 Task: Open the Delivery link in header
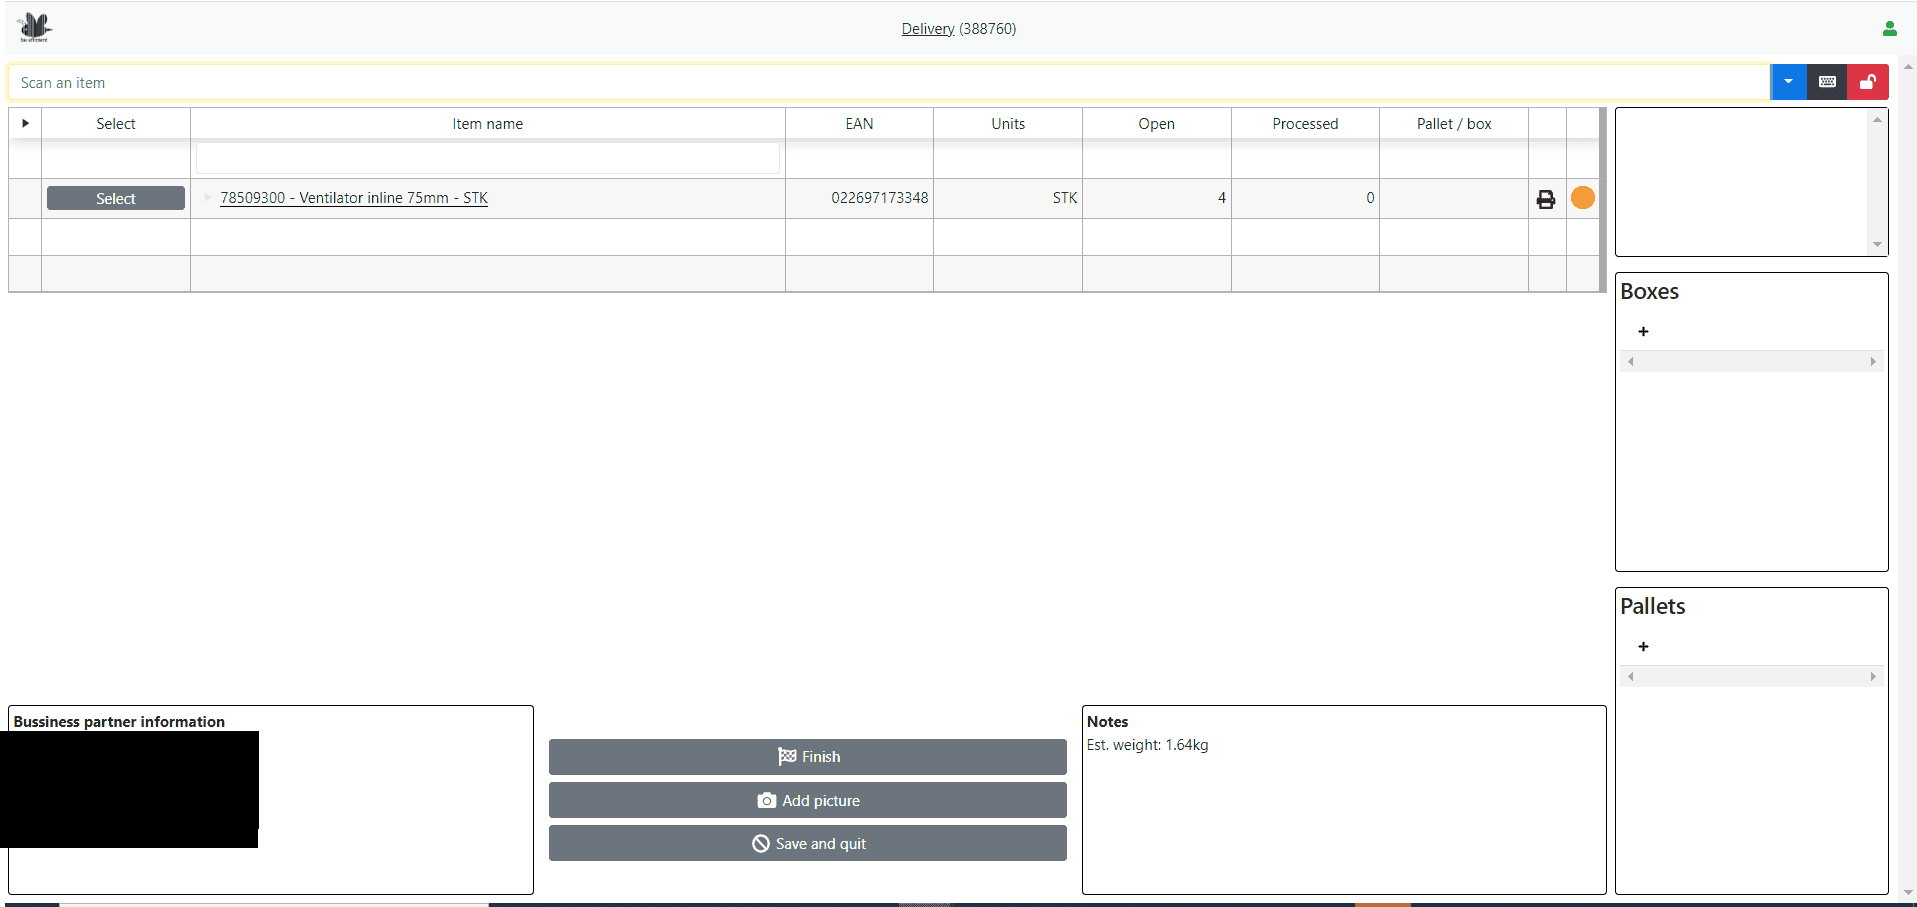(927, 29)
